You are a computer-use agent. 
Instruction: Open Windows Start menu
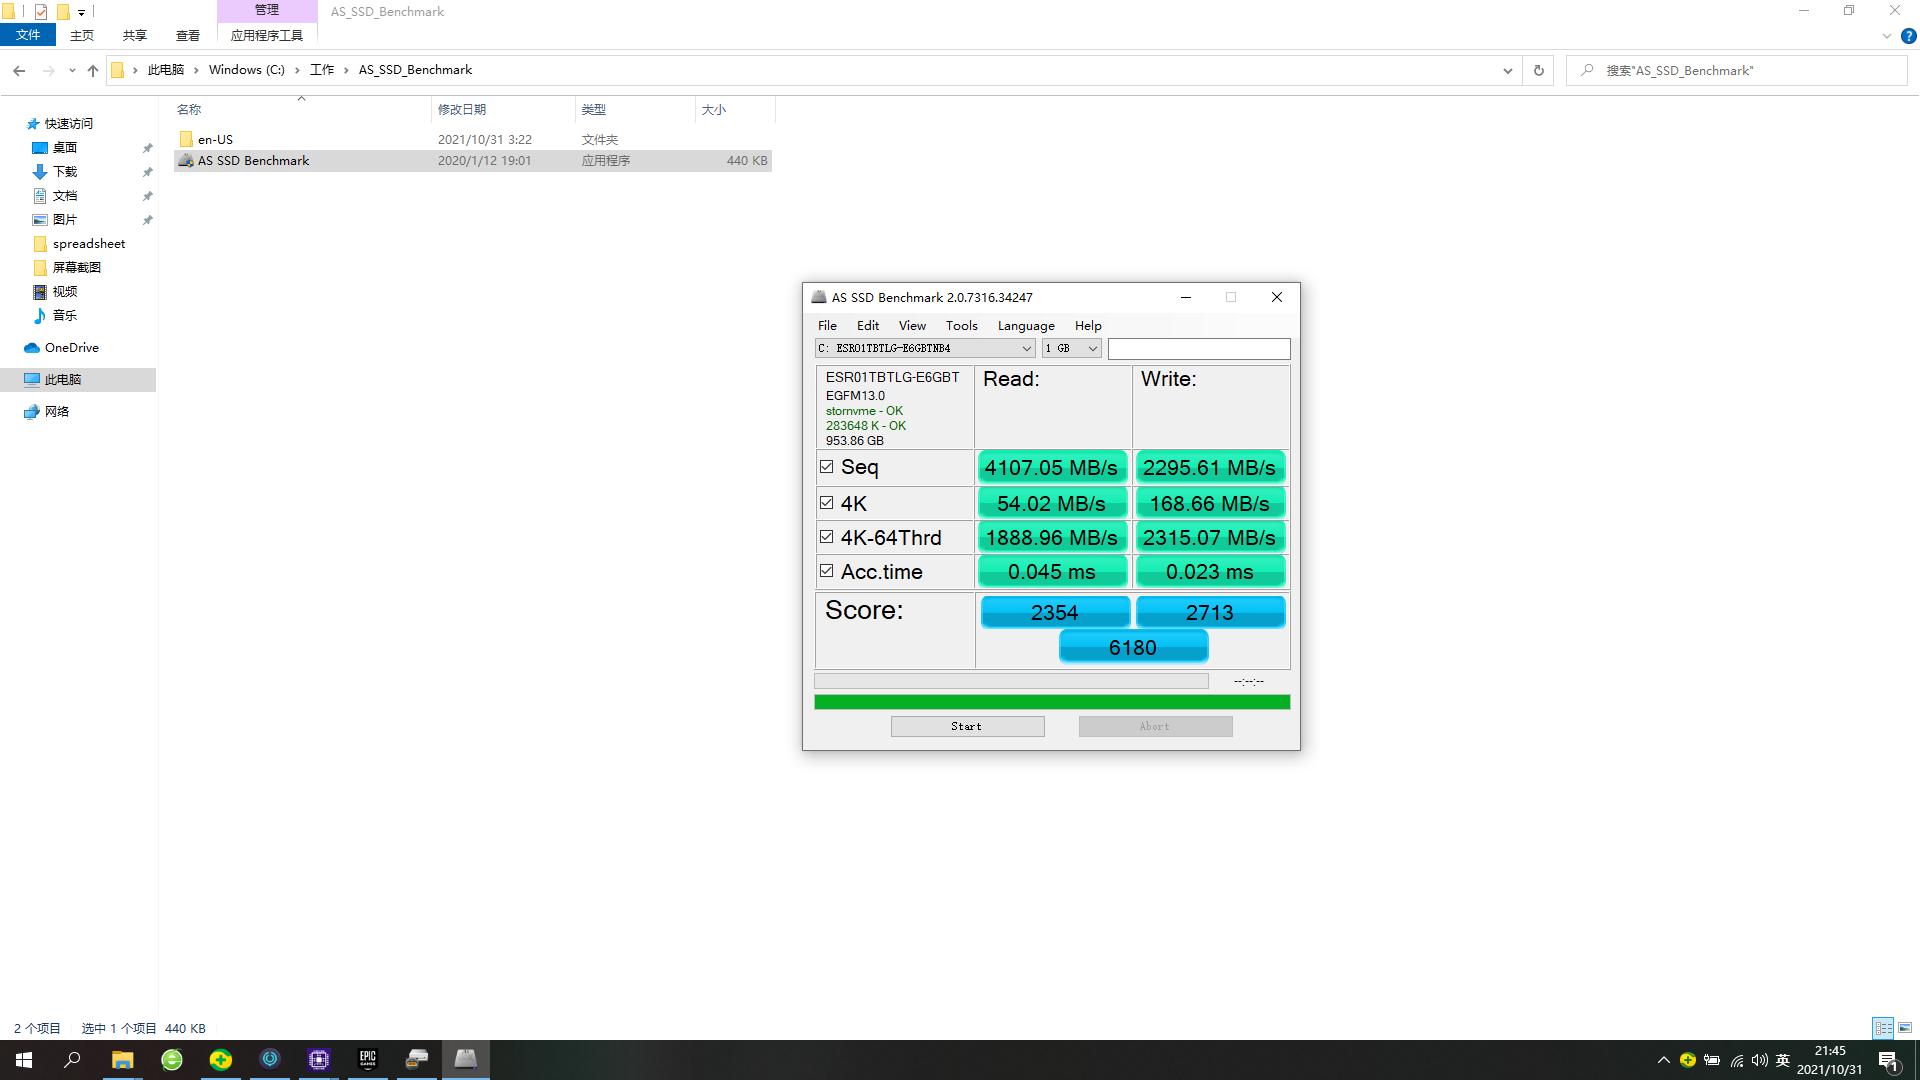coord(24,1059)
